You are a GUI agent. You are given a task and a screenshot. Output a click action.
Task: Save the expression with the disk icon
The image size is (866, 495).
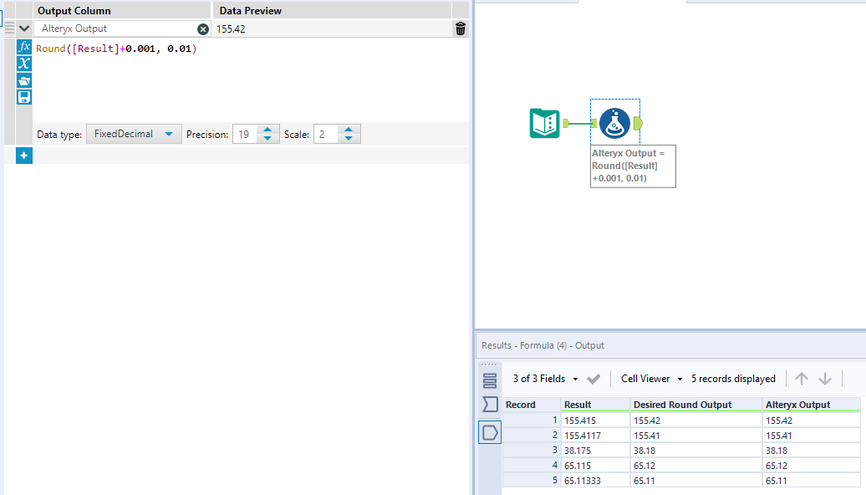point(24,97)
